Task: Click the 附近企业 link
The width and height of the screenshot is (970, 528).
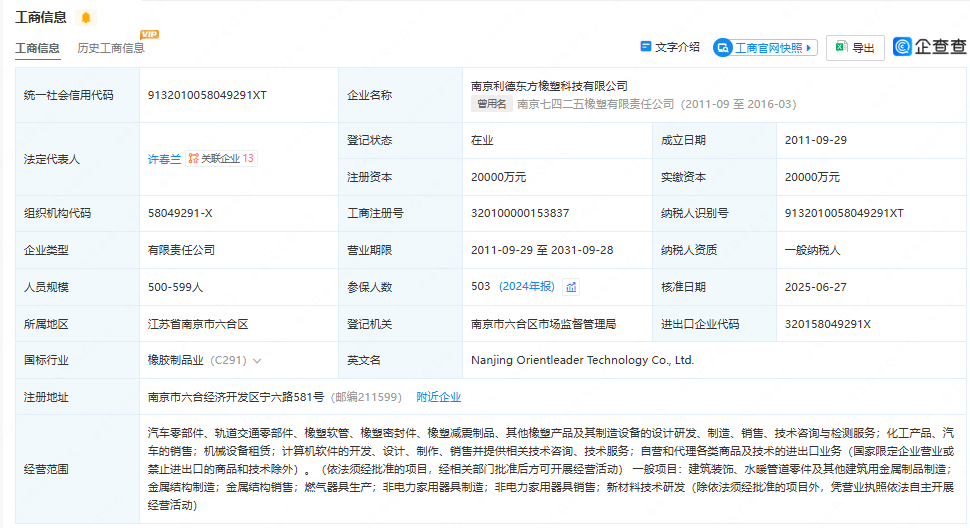Action: click(438, 397)
